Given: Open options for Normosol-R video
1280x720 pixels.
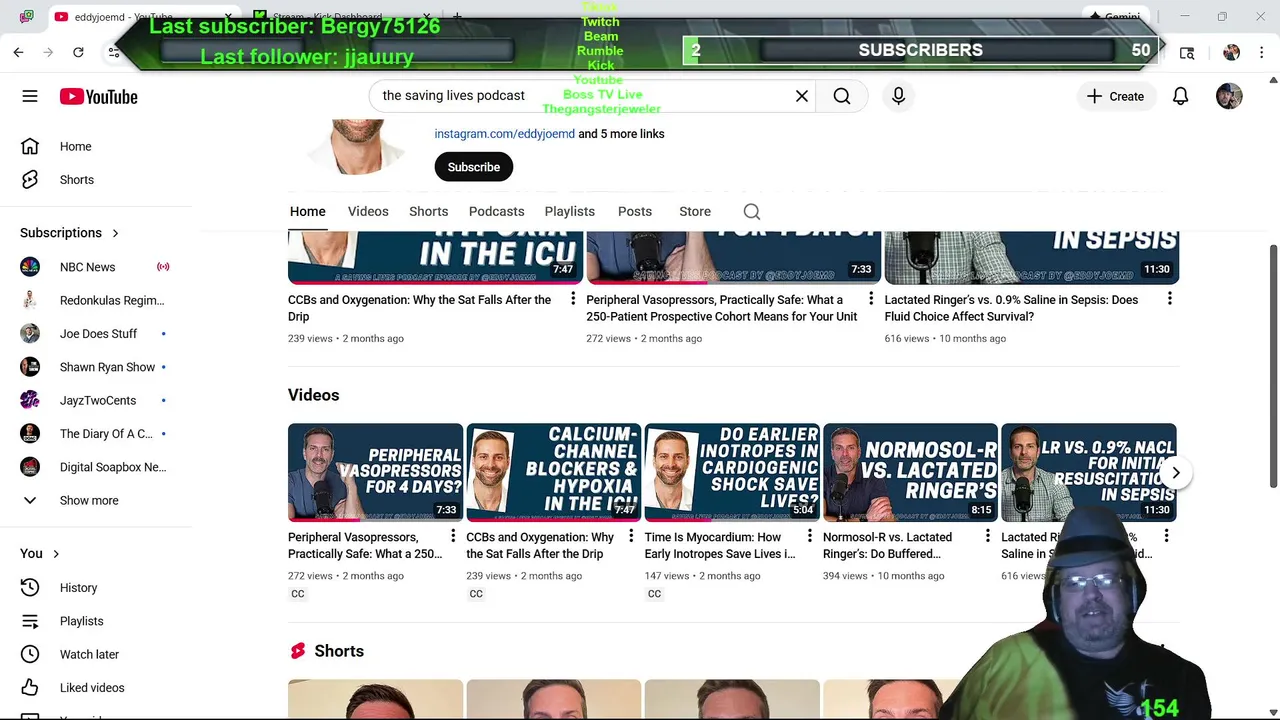Looking at the screenshot, I should point(988,537).
